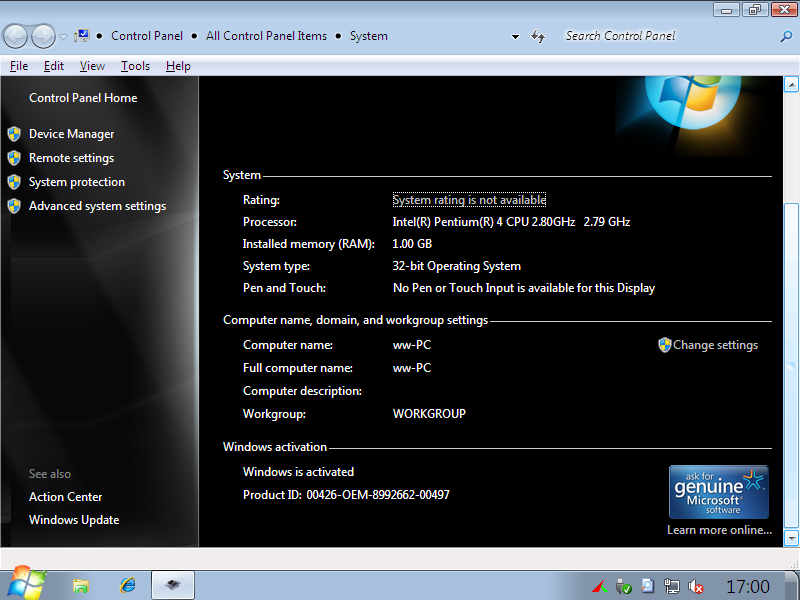Open the Help menu
The height and width of the screenshot is (600, 800).
(178, 66)
